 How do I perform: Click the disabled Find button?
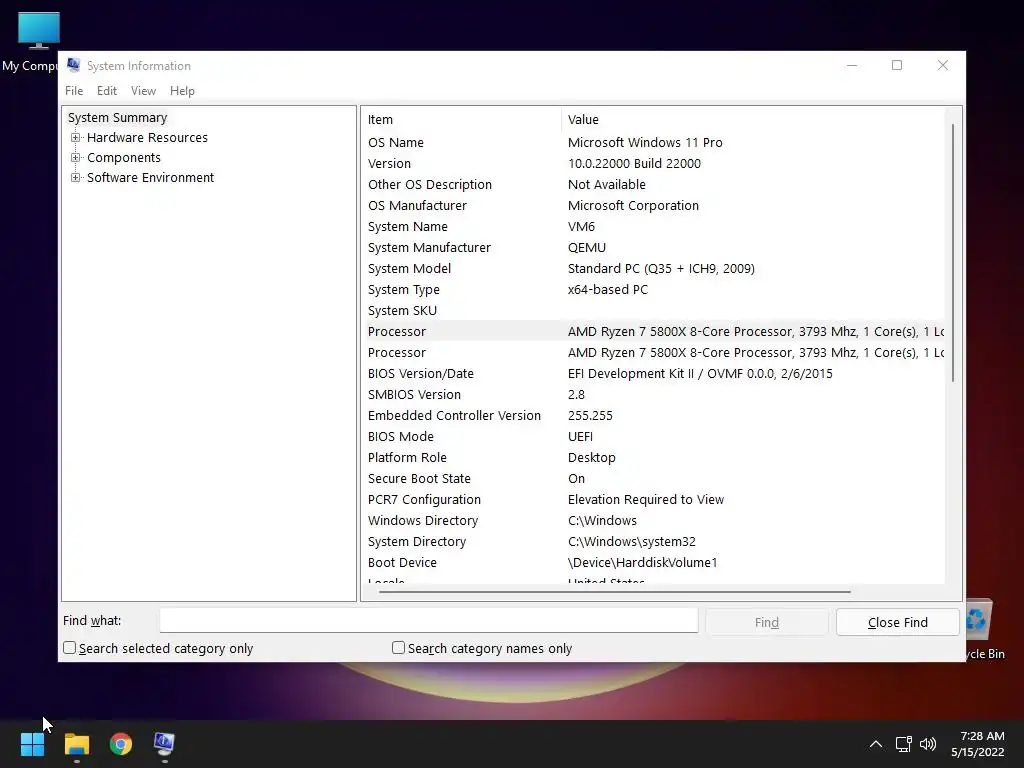pos(767,622)
